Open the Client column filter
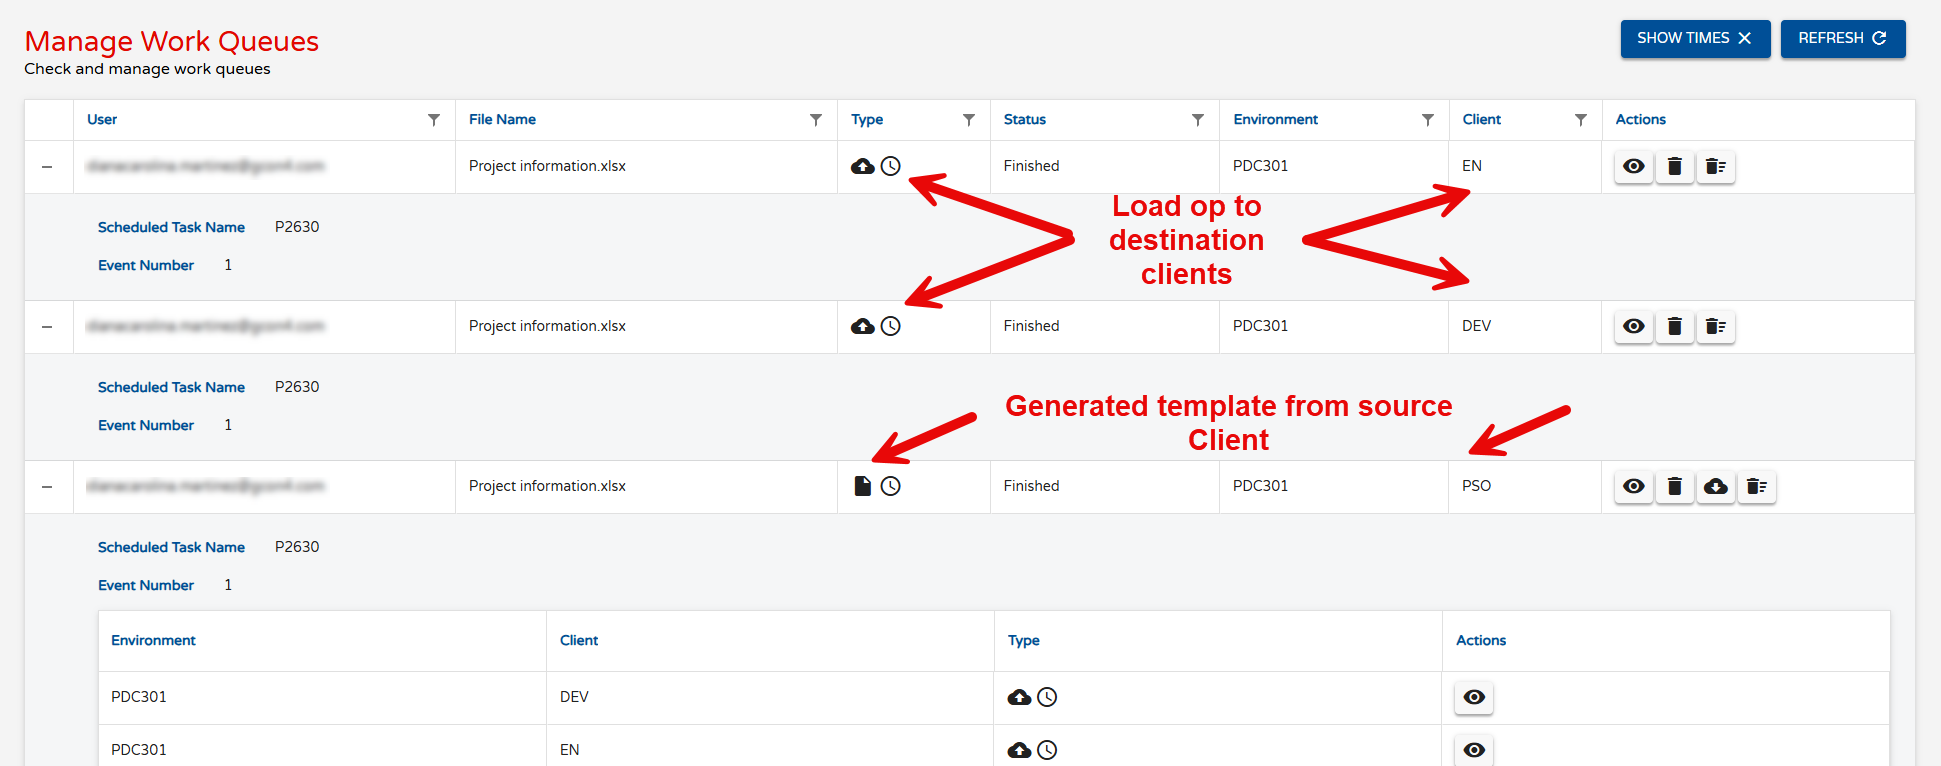1941x766 pixels. [1581, 120]
